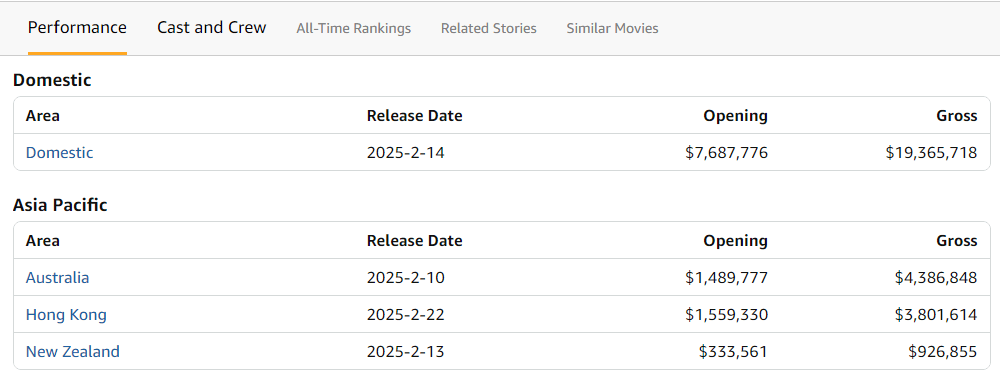This screenshot has width=1000, height=381.
Task: Select Hong Kong's opening amount $1,559,330
Action: click(x=726, y=315)
